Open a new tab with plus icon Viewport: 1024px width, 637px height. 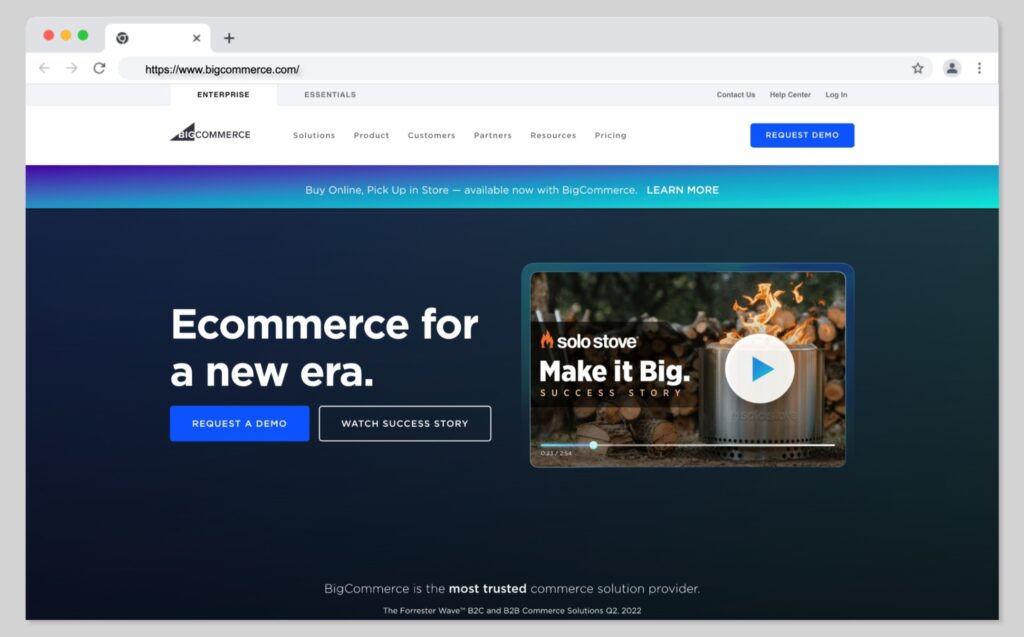click(229, 38)
